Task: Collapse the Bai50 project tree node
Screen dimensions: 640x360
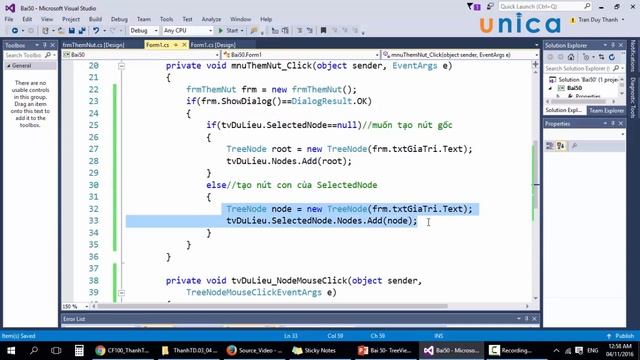Action: coord(550,88)
